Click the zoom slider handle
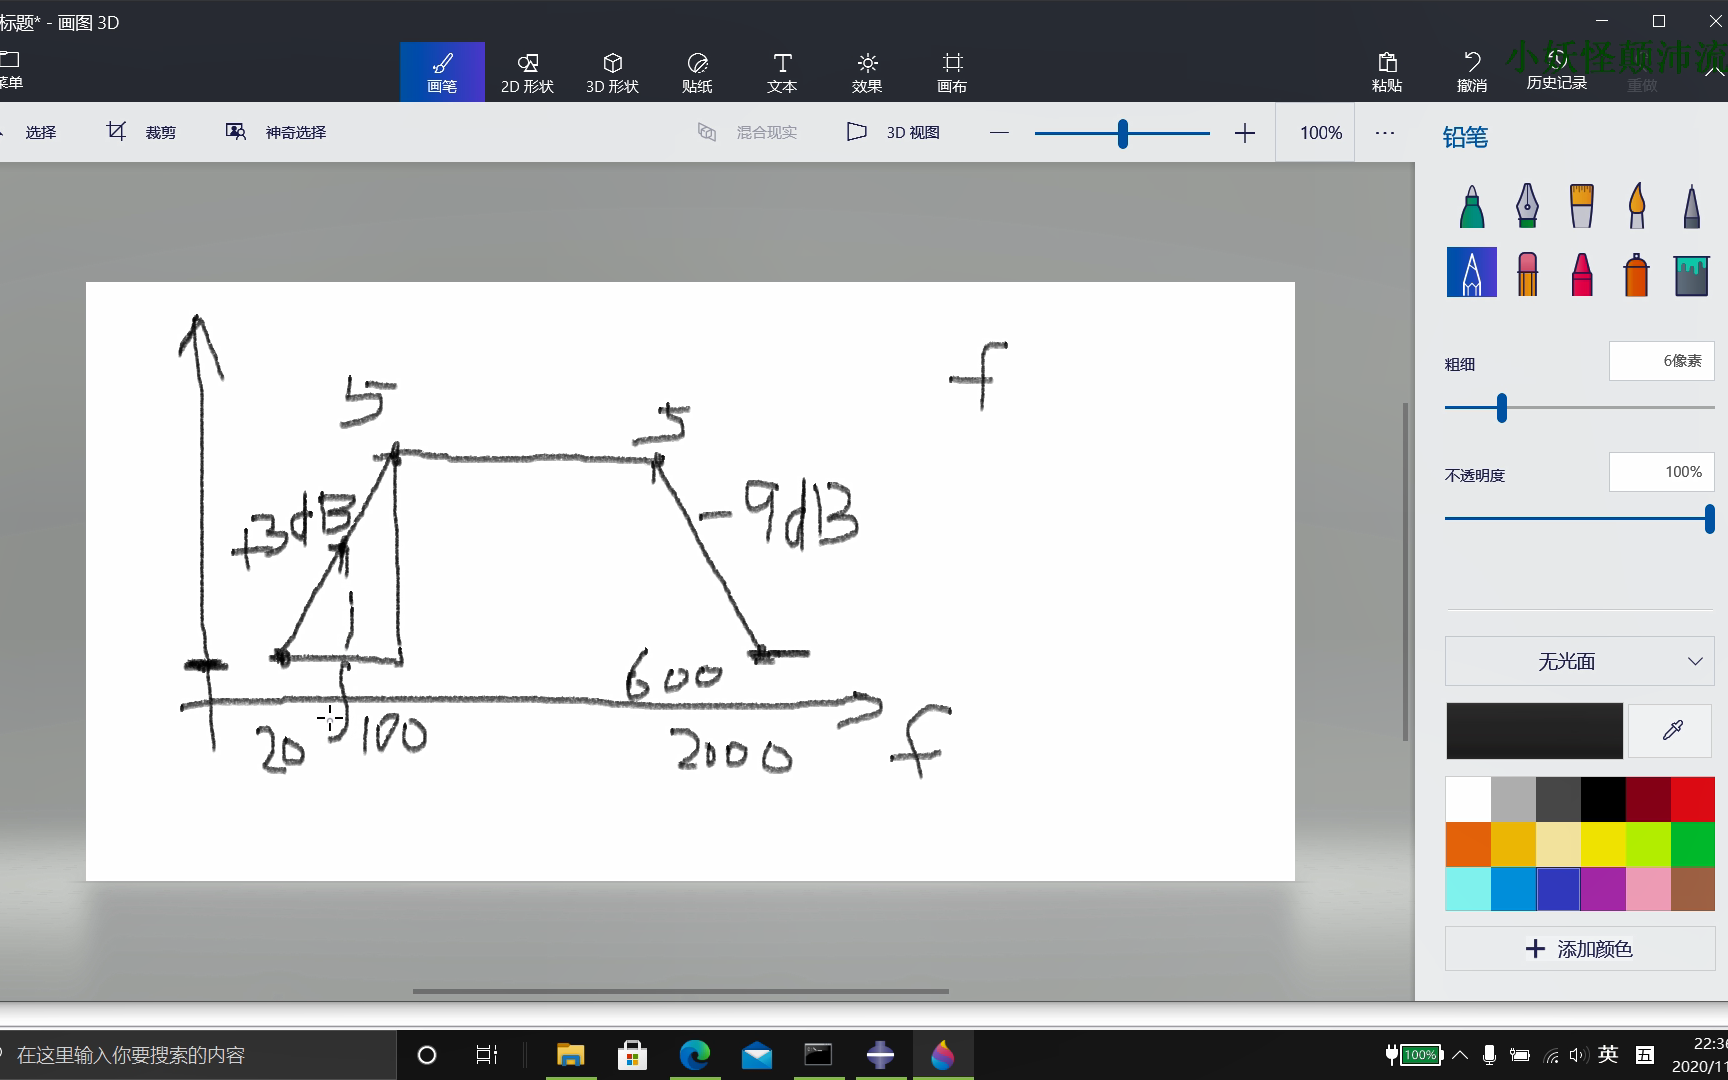Screen dimensions: 1728x1080 click(1123, 133)
